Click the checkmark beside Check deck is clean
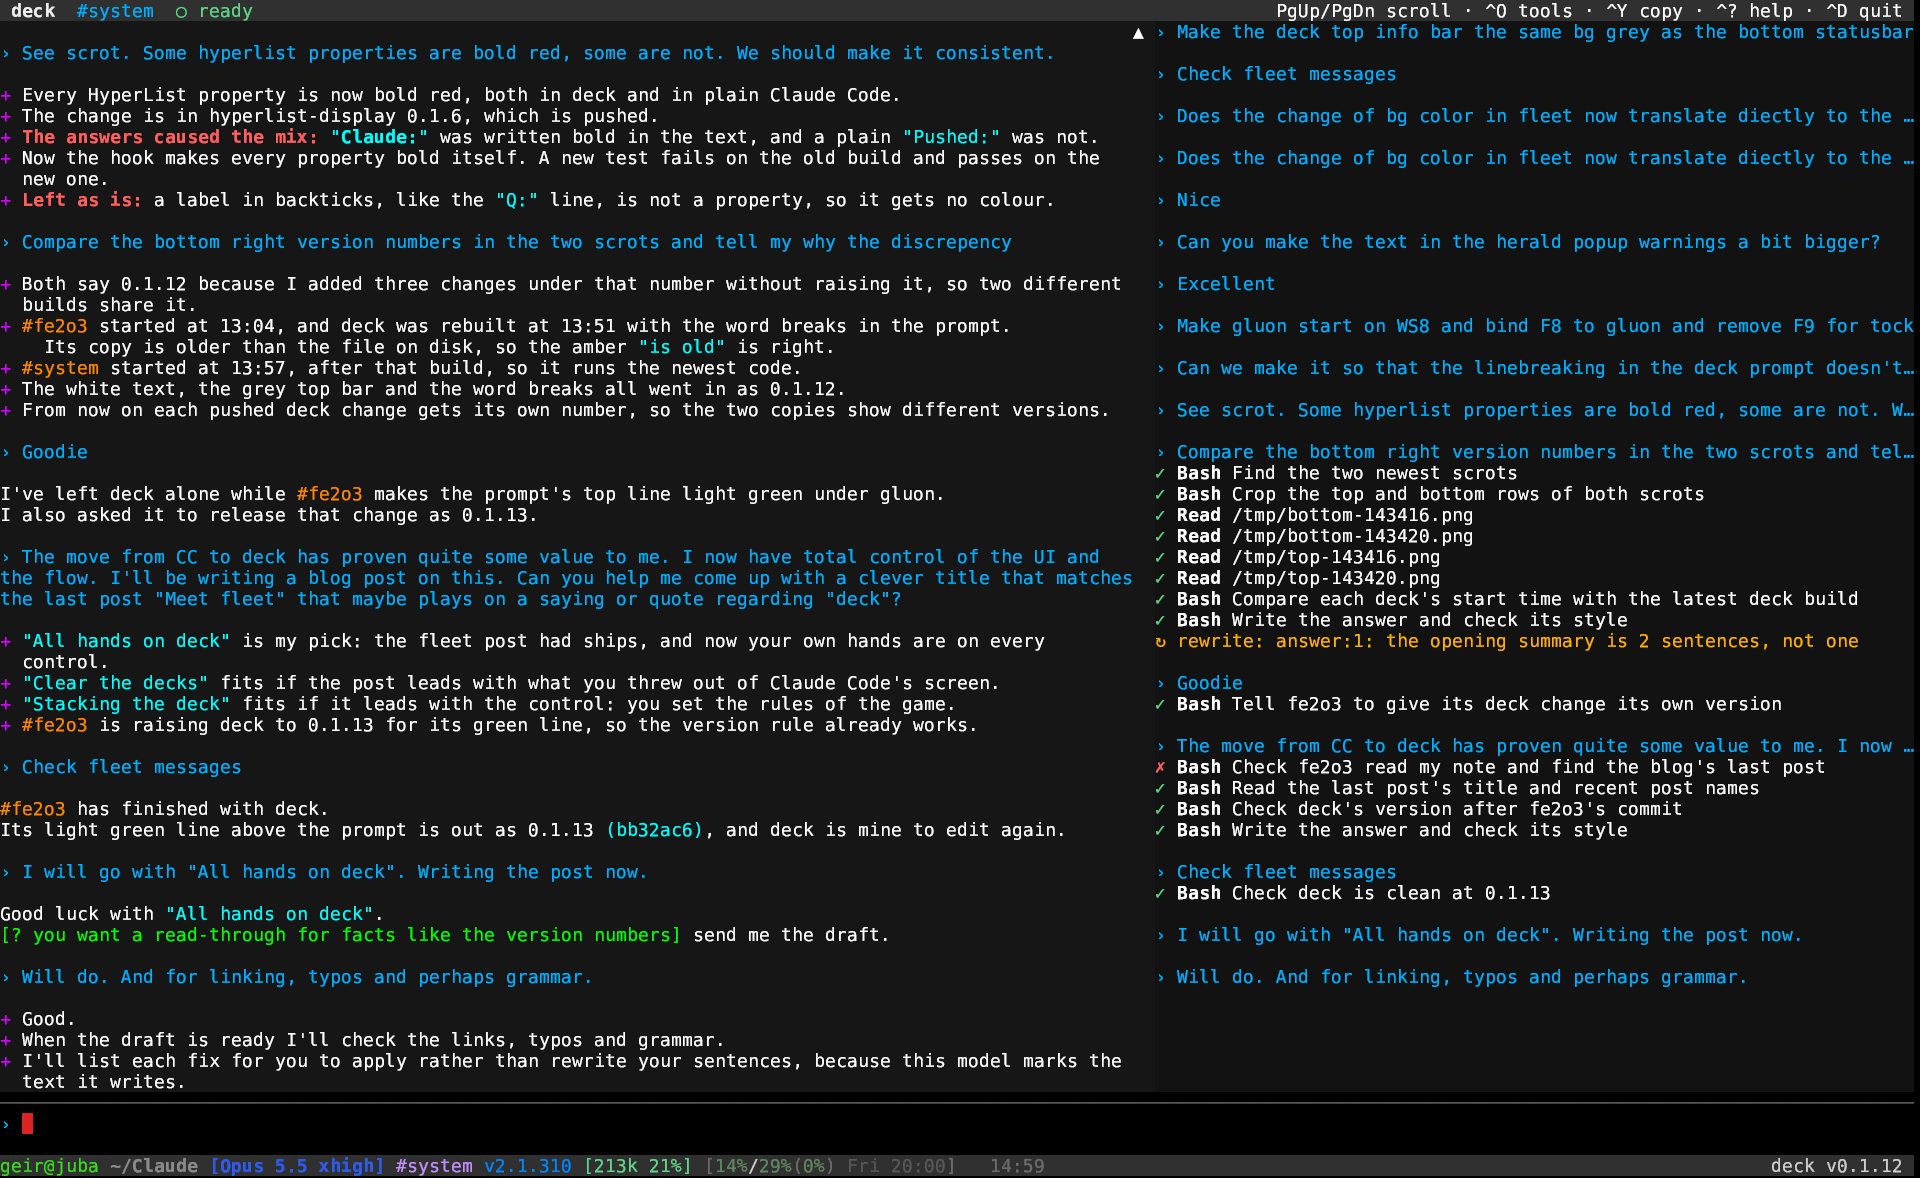Image resolution: width=1920 pixels, height=1178 pixels. point(1160,893)
